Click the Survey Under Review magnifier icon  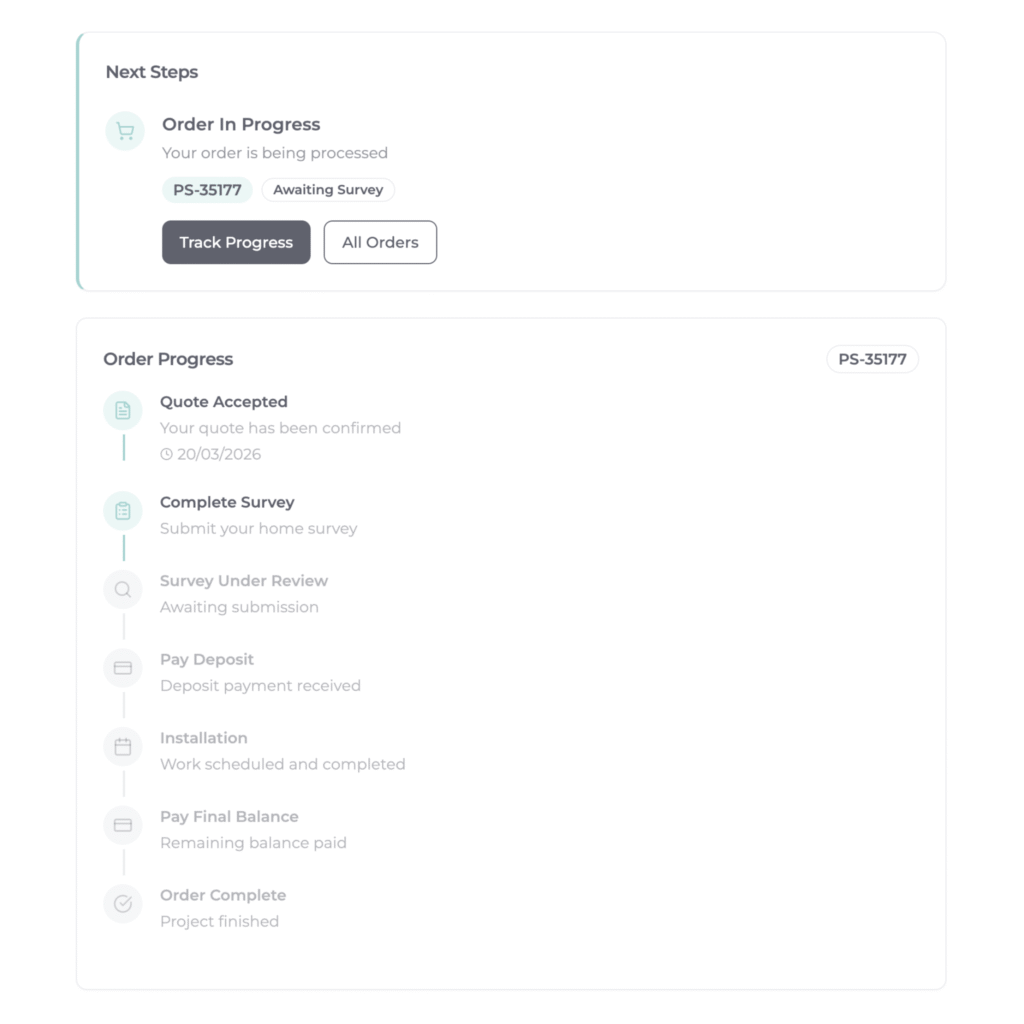pyautogui.click(x=123, y=590)
